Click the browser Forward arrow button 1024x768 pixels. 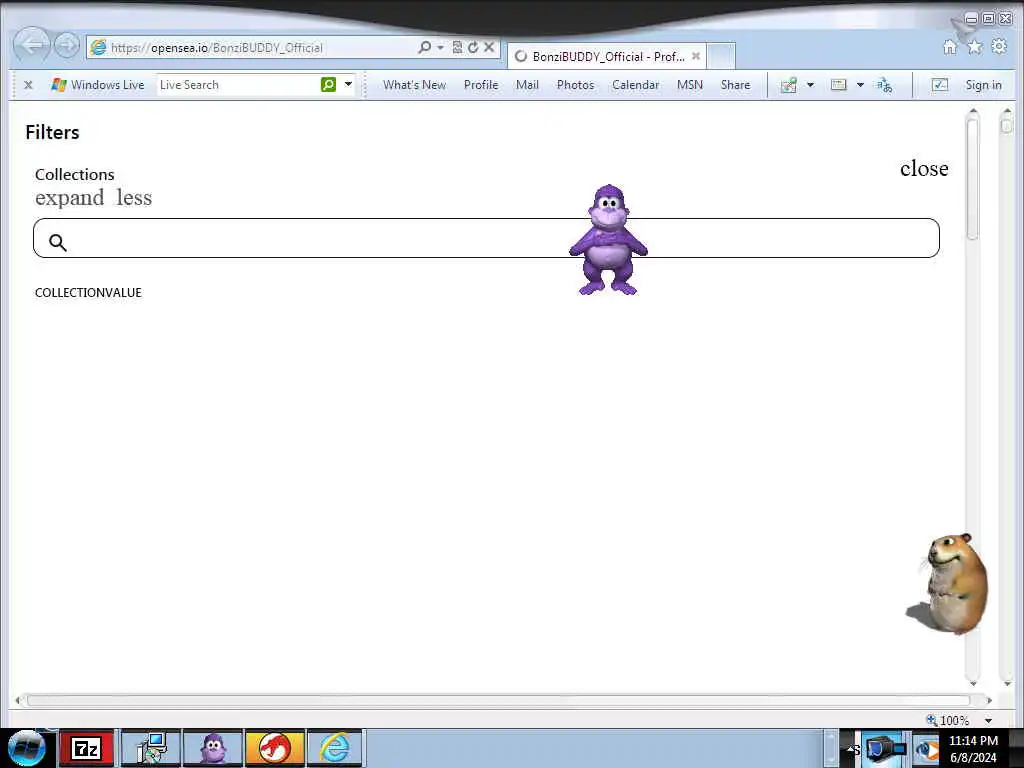pos(66,46)
